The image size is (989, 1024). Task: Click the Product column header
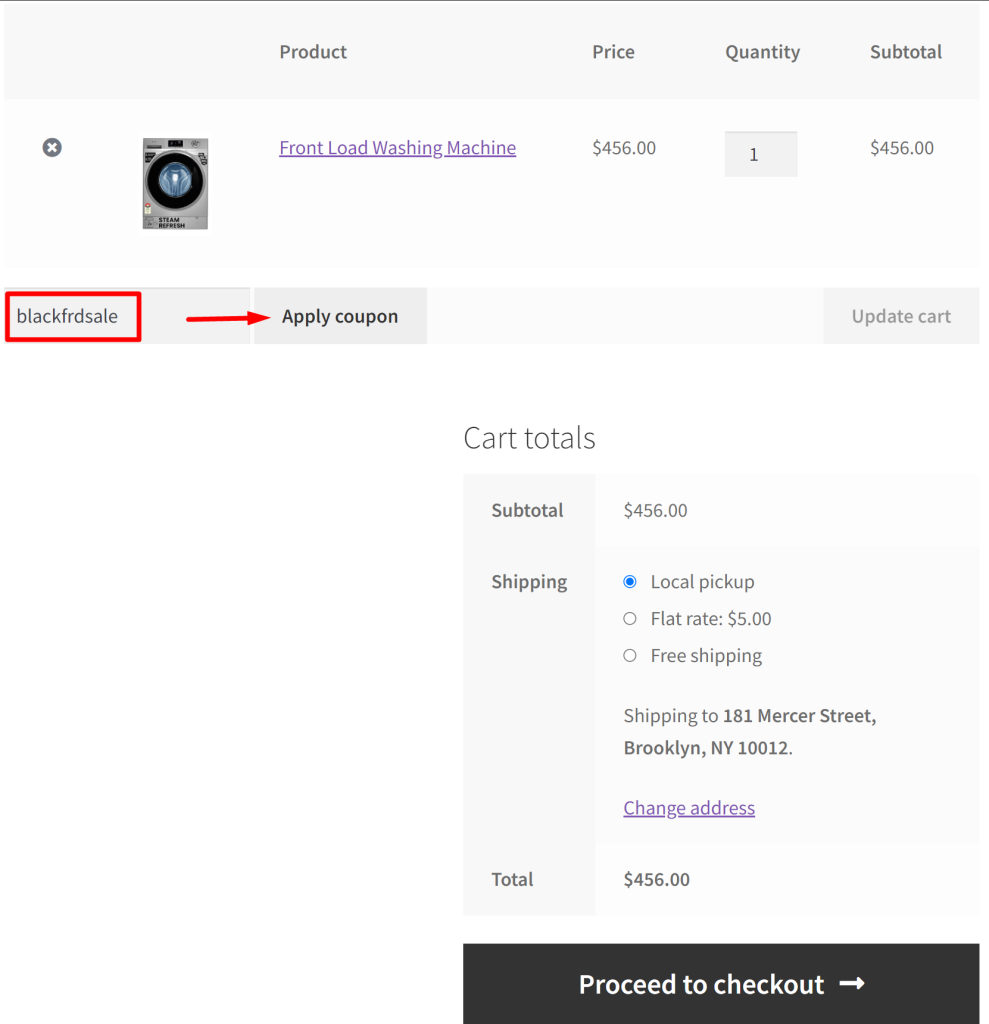pos(313,52)
